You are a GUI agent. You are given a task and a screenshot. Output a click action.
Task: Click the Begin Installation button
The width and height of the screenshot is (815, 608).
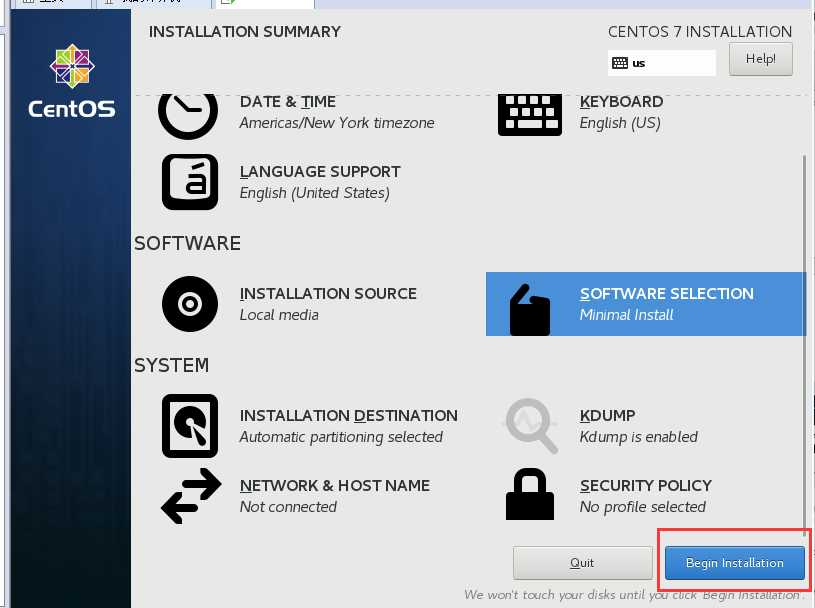[734, 563]
